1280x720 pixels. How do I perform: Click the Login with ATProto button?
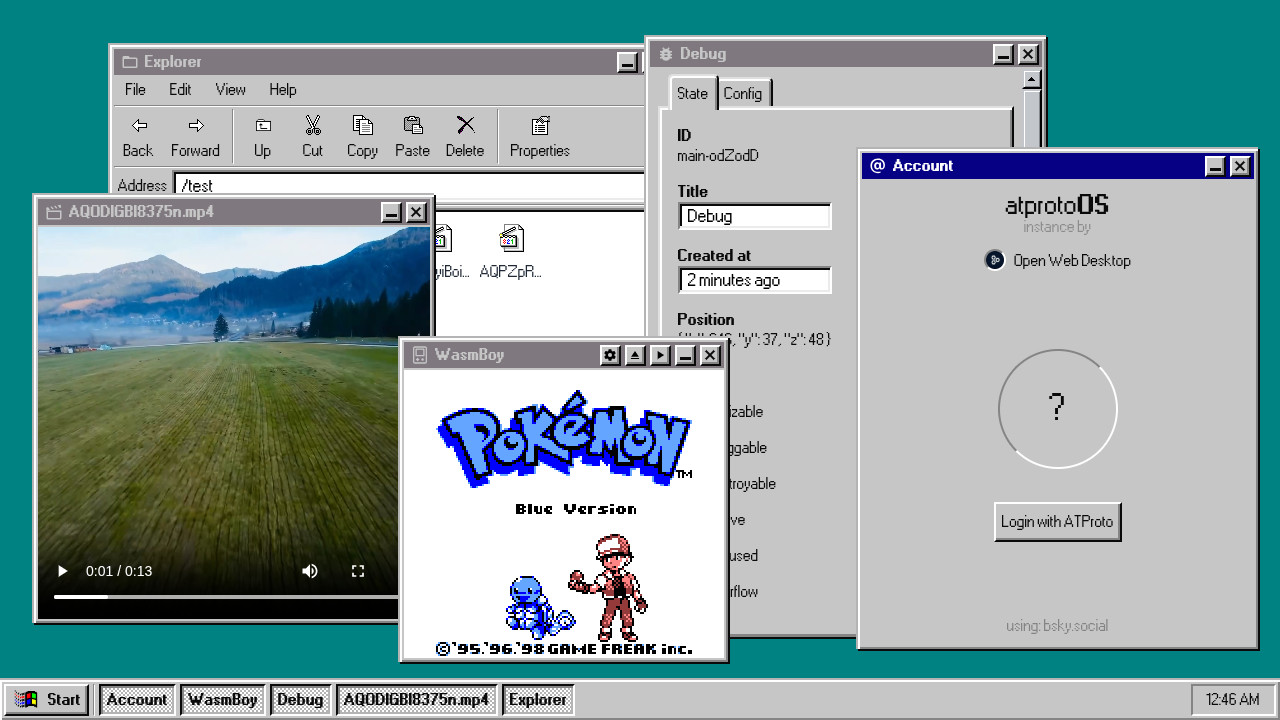1057,521
